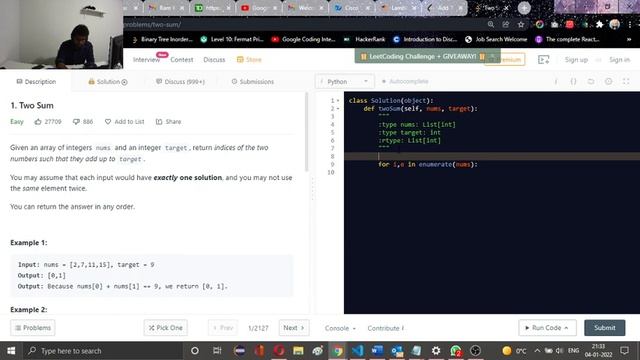Collapse the class Solution code fold arrow
640x360 pixels.
pos(338,101)
